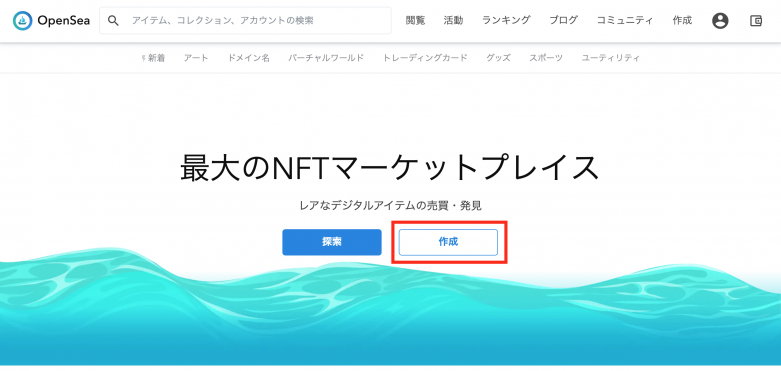This screenshot has height=371, width=781.
Task: Select the バーチャルワールド category
Action: click(x=326, y=58)
